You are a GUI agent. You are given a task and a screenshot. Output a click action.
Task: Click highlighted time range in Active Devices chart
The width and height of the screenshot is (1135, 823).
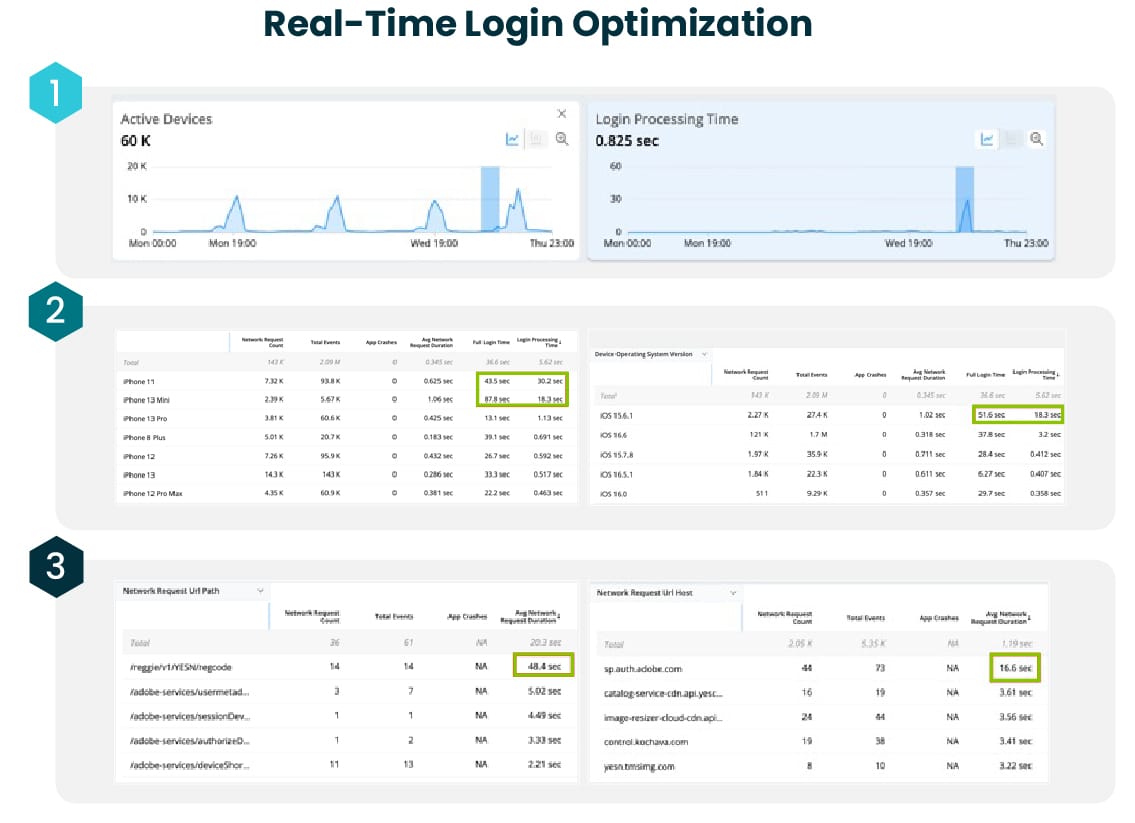(x=490, y=200)
